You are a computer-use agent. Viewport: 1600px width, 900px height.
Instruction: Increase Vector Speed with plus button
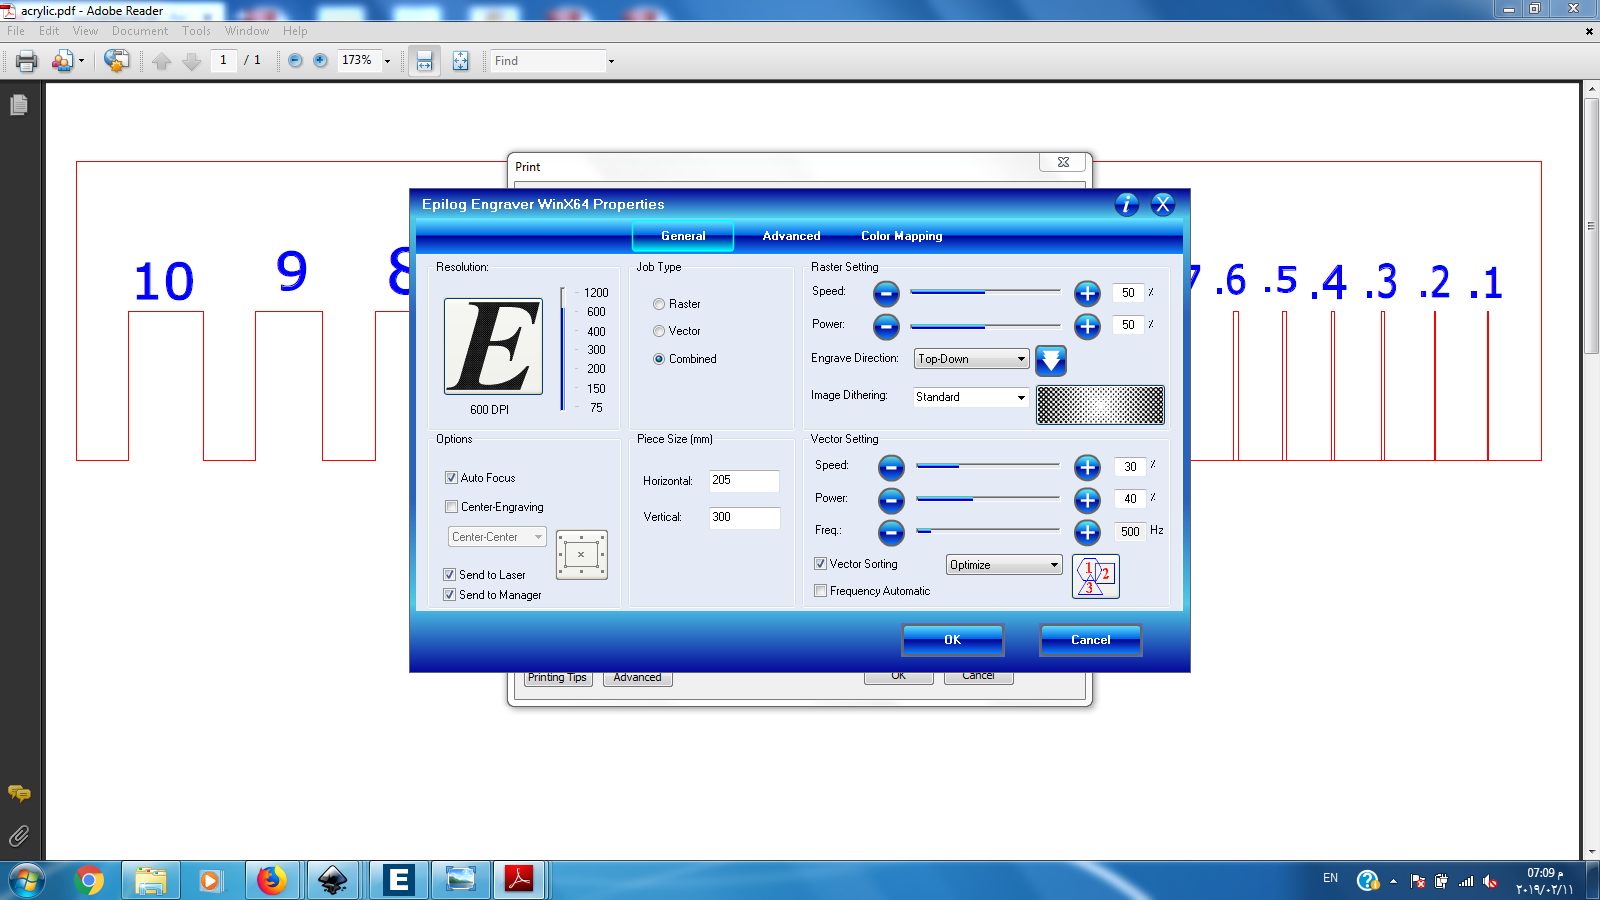1087,467
